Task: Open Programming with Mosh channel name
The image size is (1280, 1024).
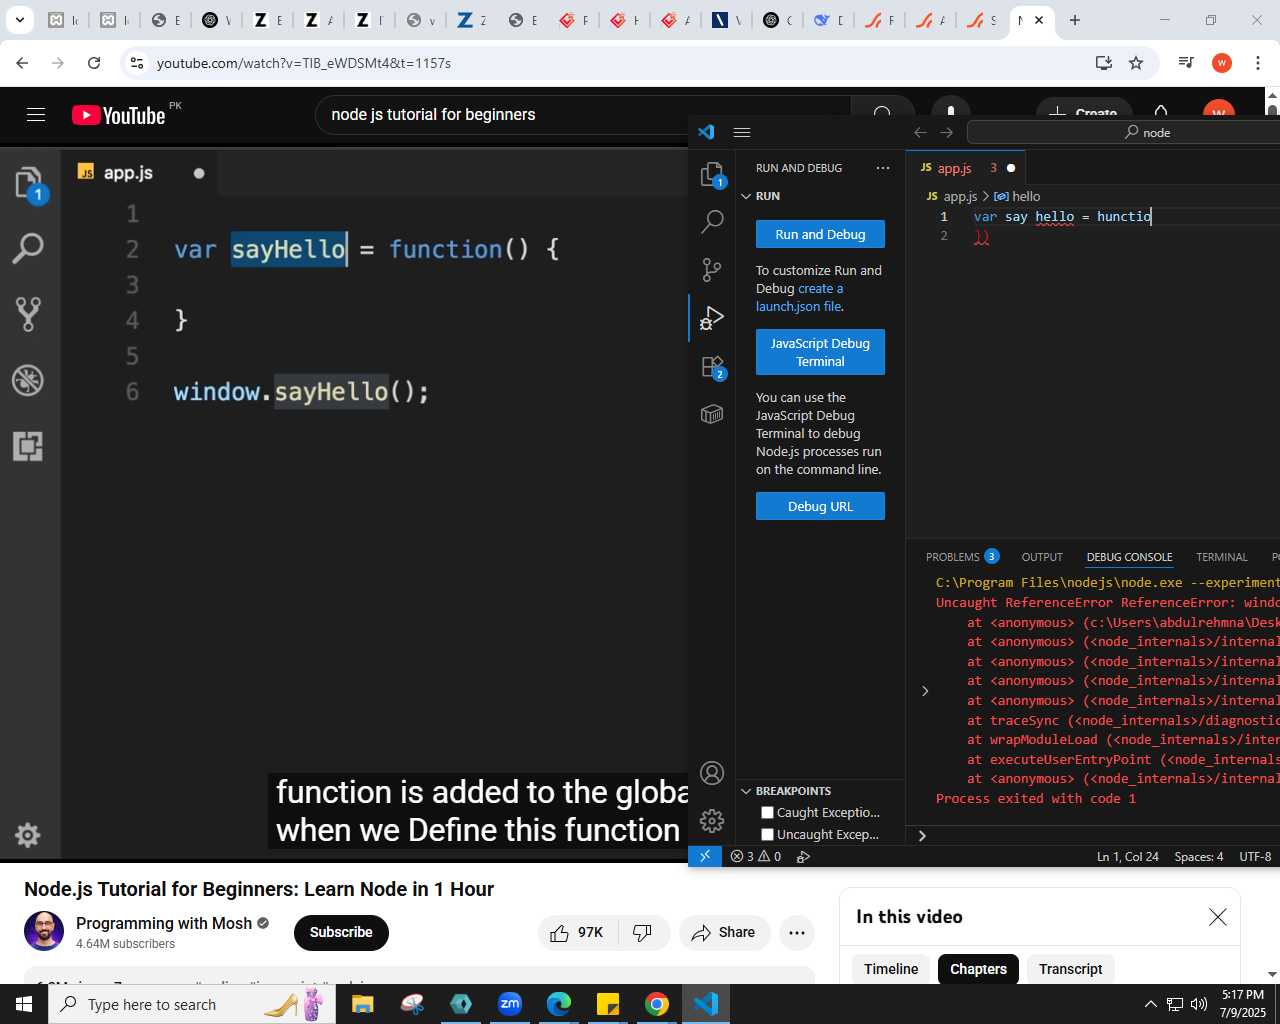Action: coord(164,923)
